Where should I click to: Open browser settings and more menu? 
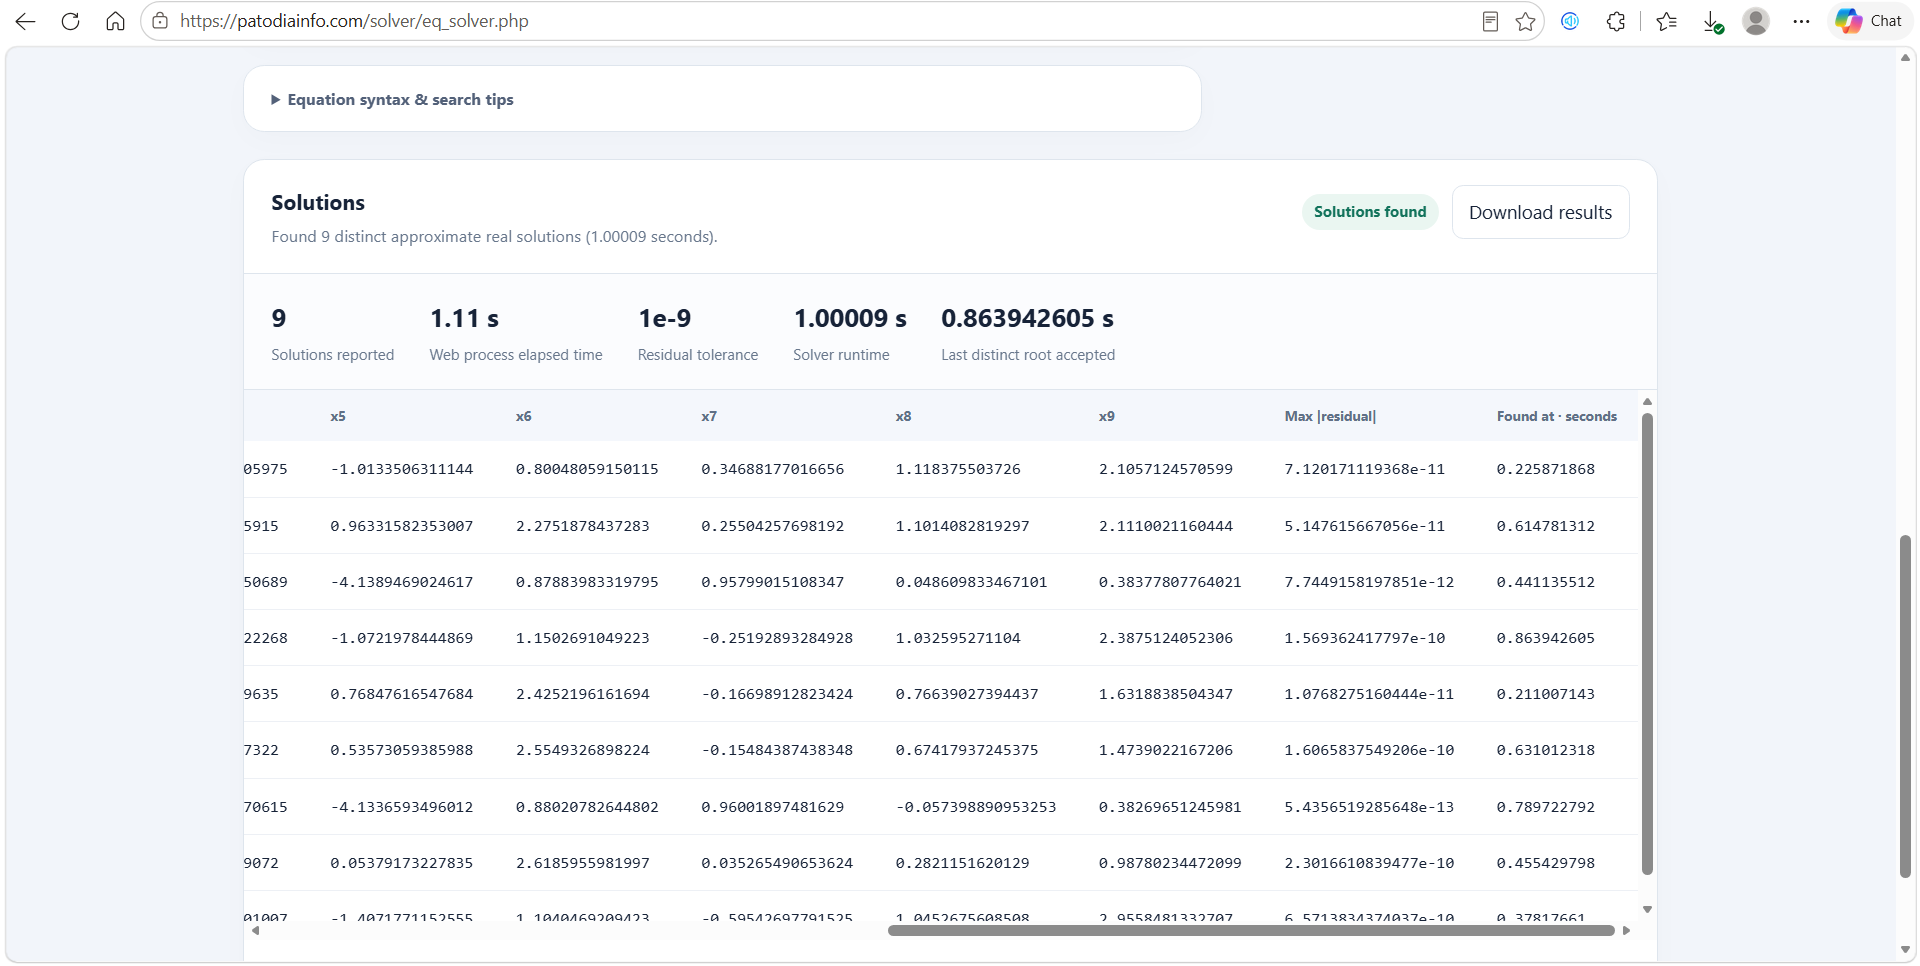1801,21
